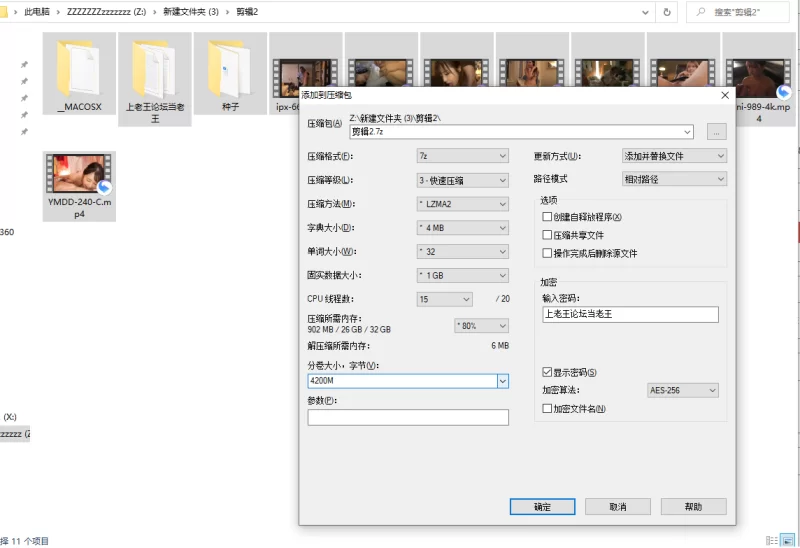This screenshot has width=800, height=548.
Task: Switch Explorer to large icons view
Action: pyautogui.click(x=788, y=540)
